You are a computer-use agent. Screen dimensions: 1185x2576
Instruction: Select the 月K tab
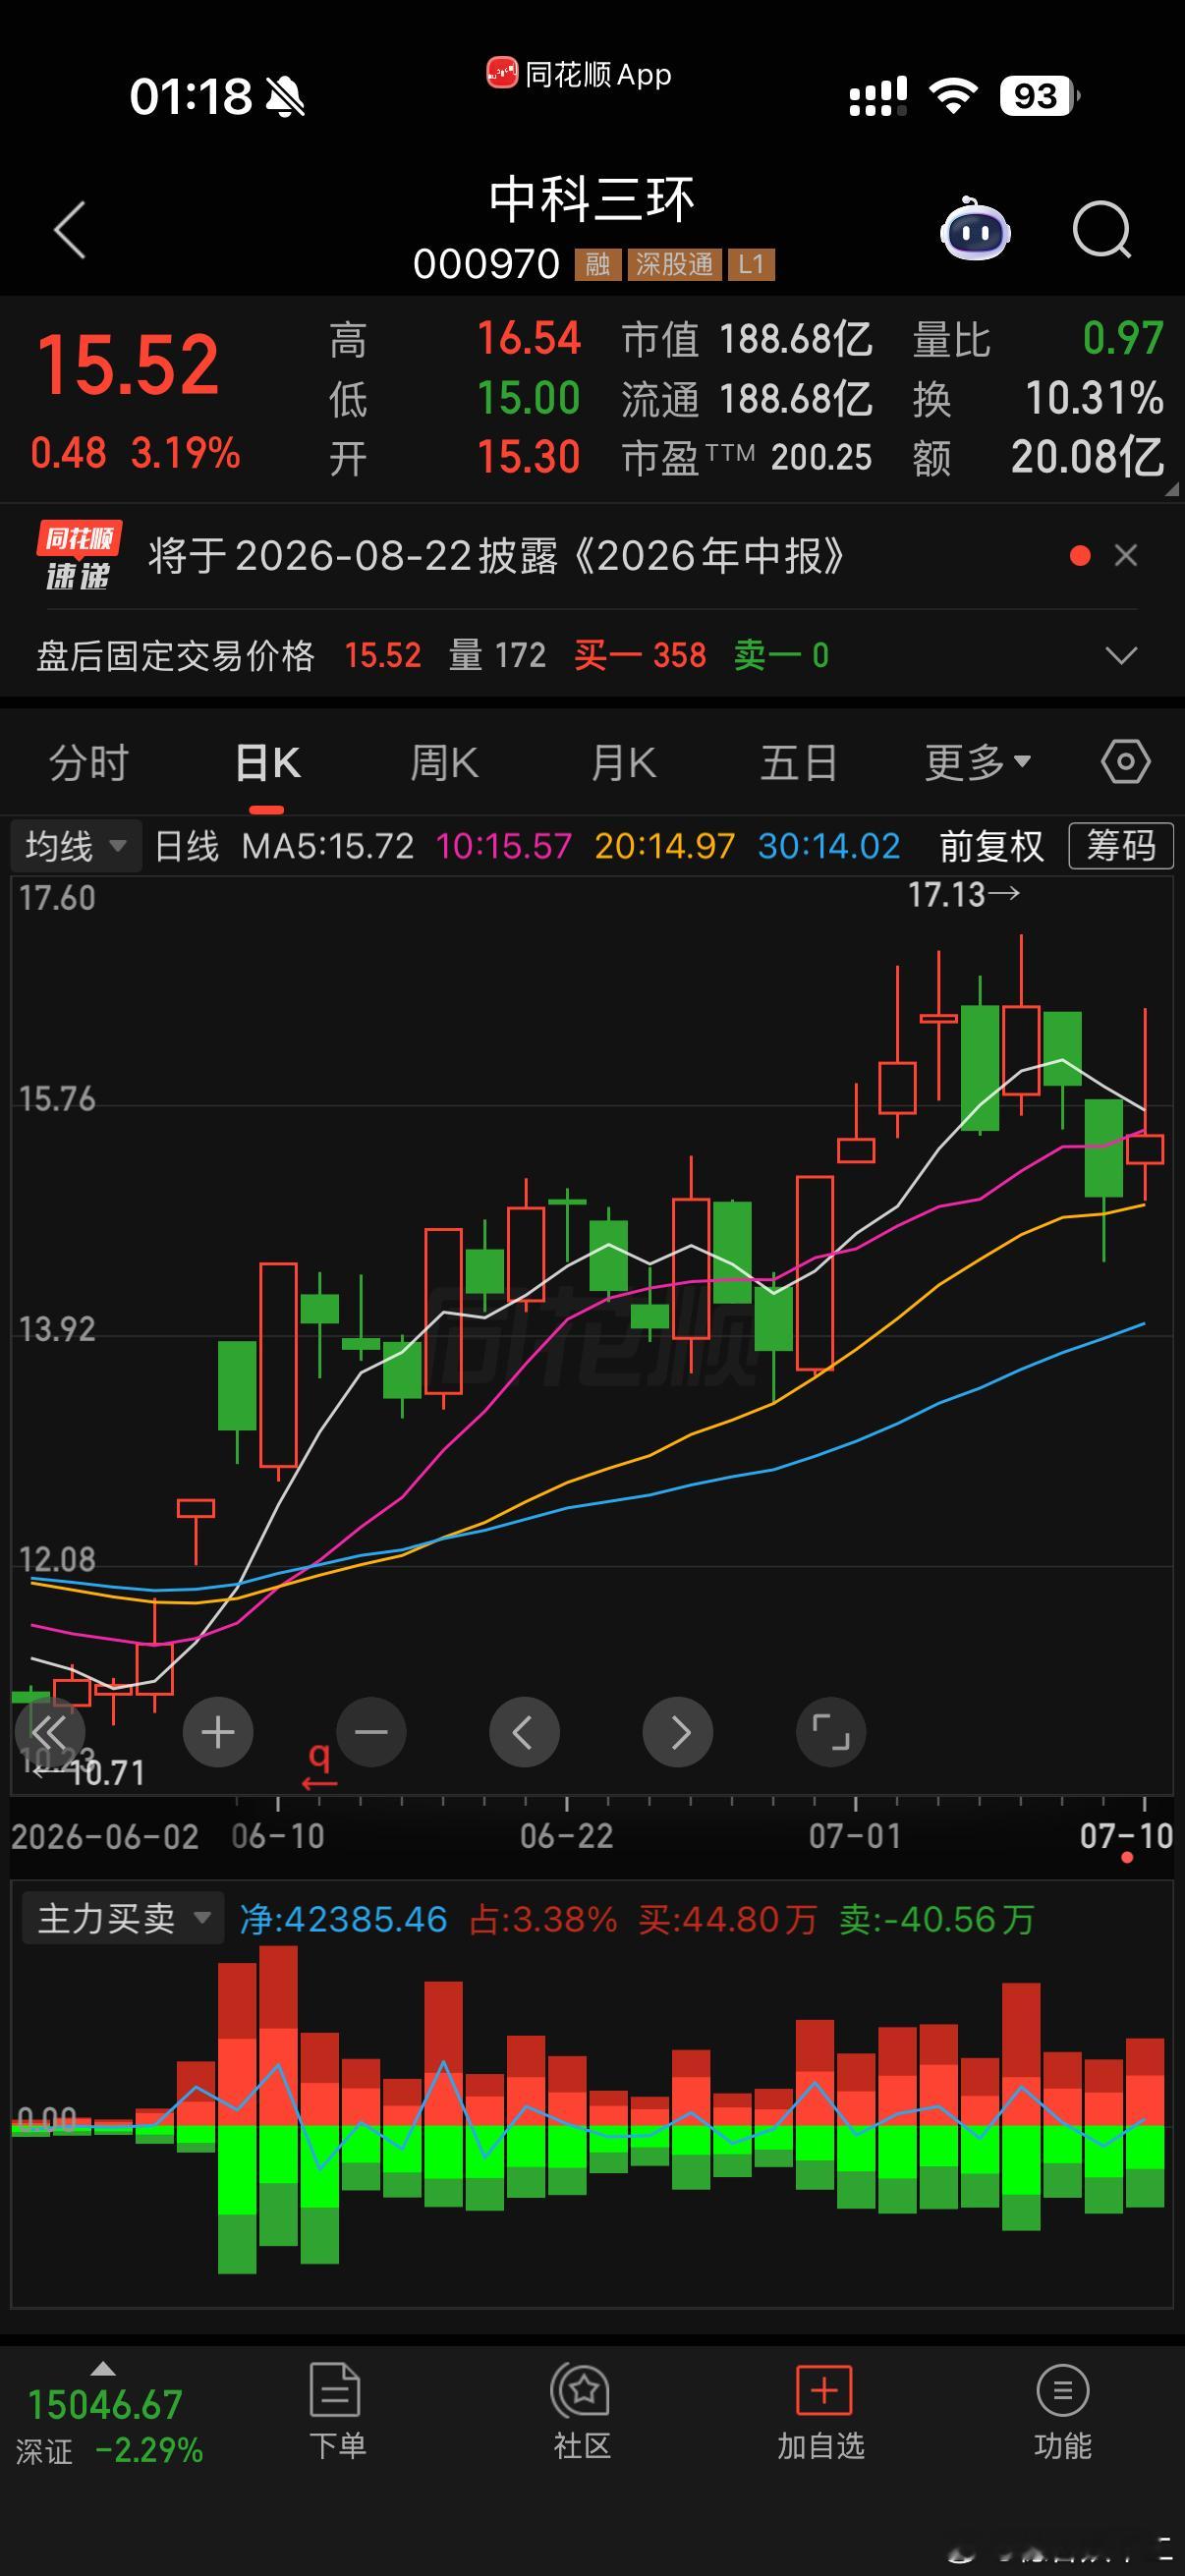tap(622, 763)
